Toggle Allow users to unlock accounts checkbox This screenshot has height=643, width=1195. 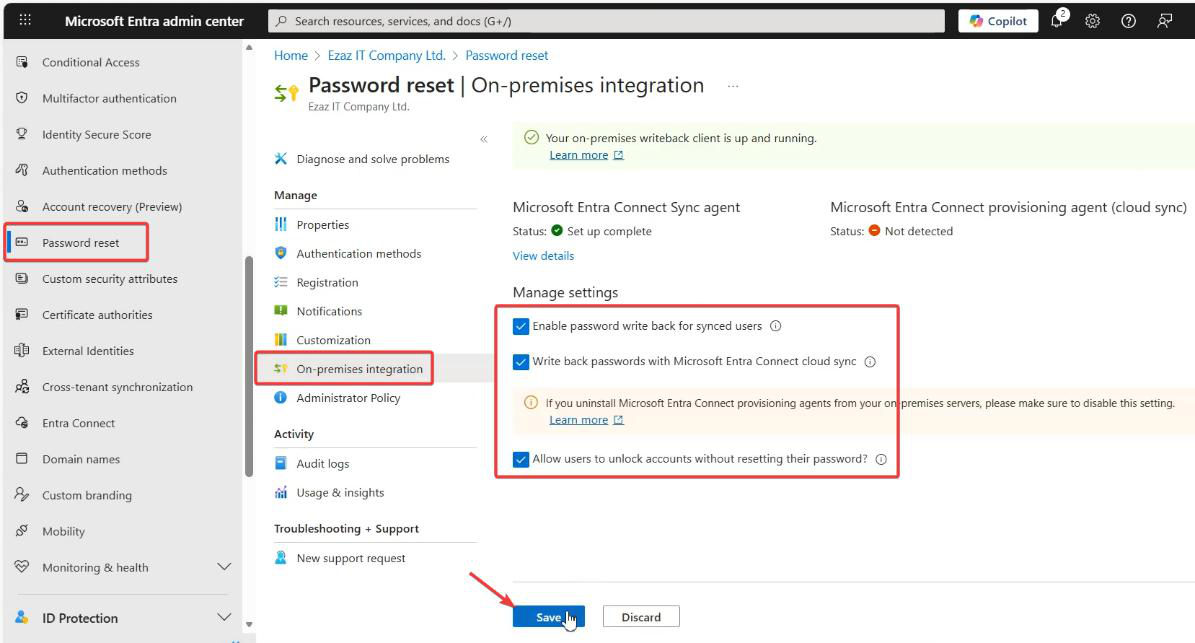pos(521,459)
